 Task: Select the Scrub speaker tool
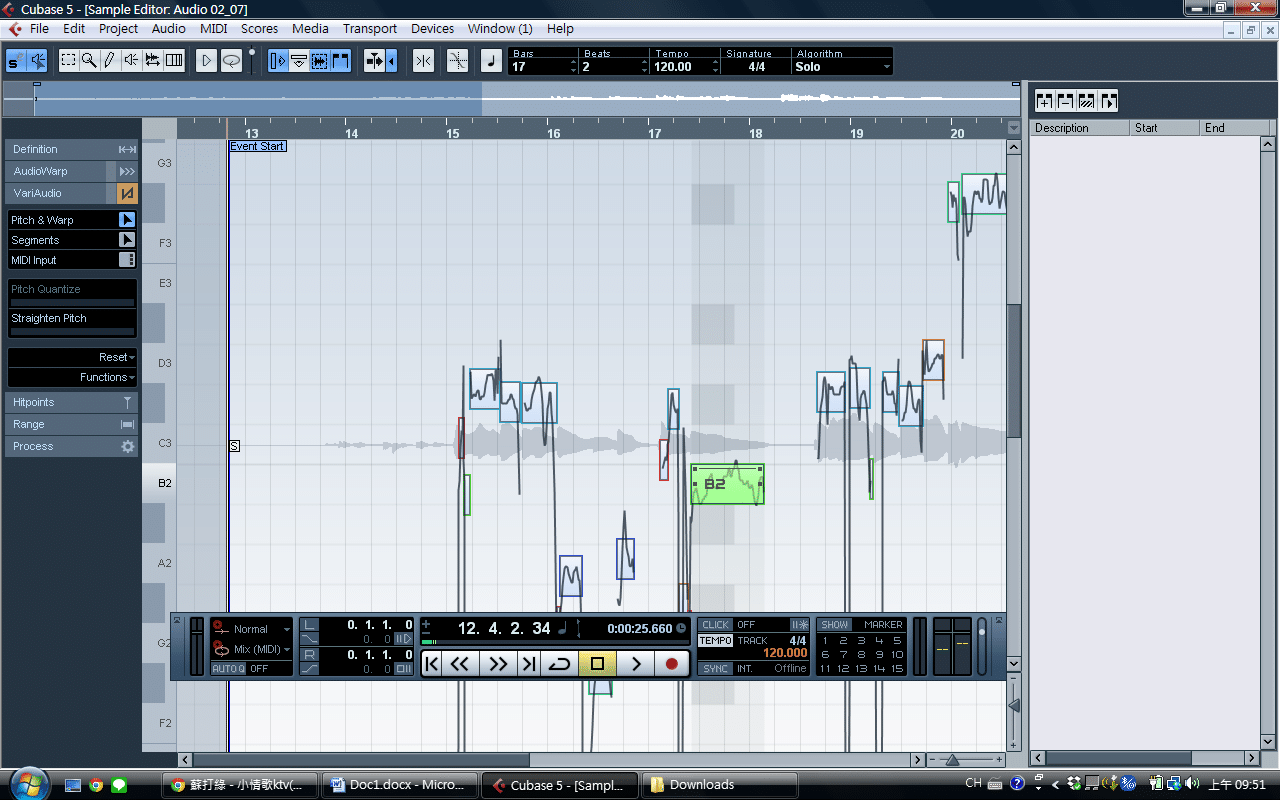[131, 61]
